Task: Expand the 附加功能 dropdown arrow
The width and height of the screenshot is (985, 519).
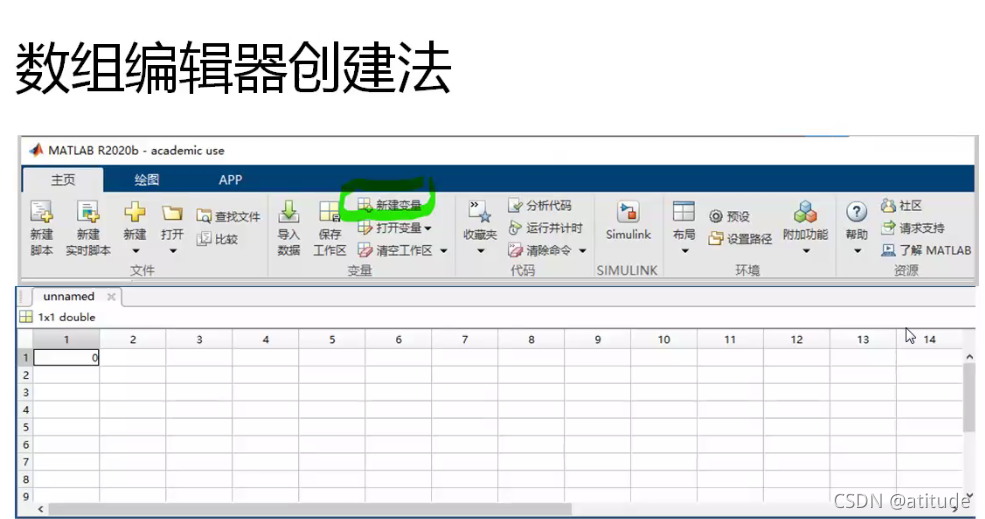Action: pos(806,251)
